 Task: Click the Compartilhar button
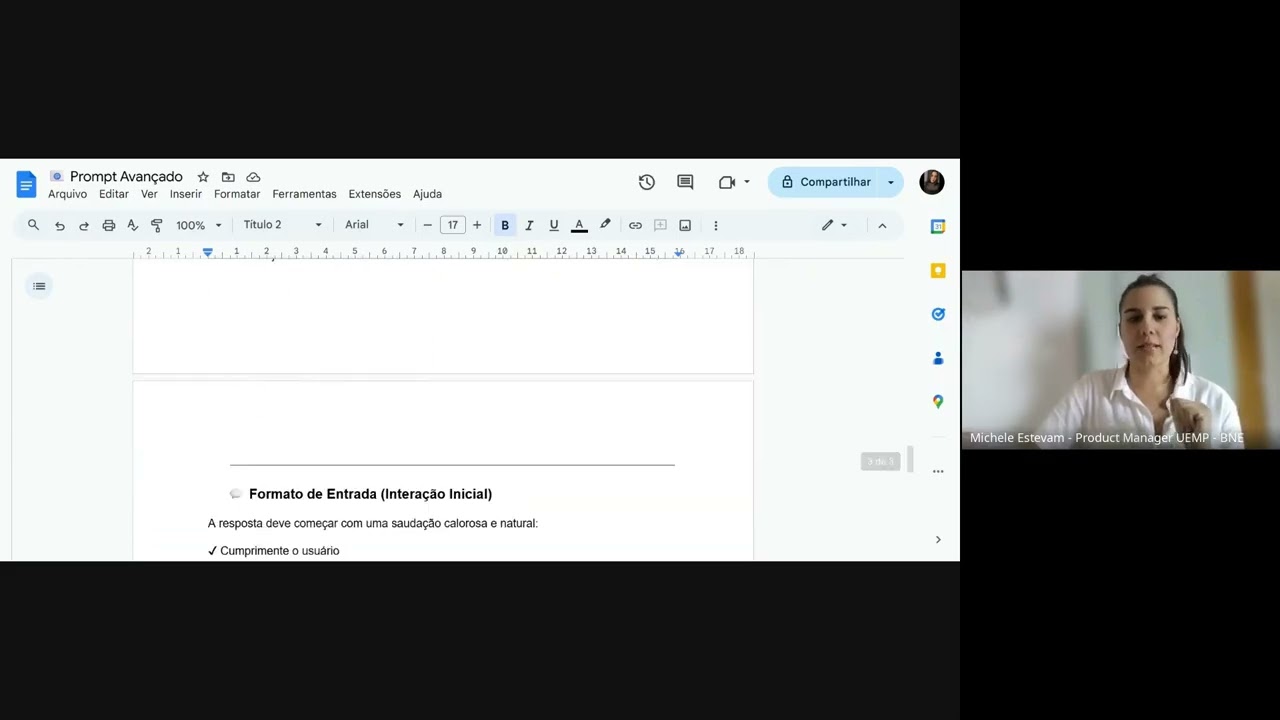point(826,182)
